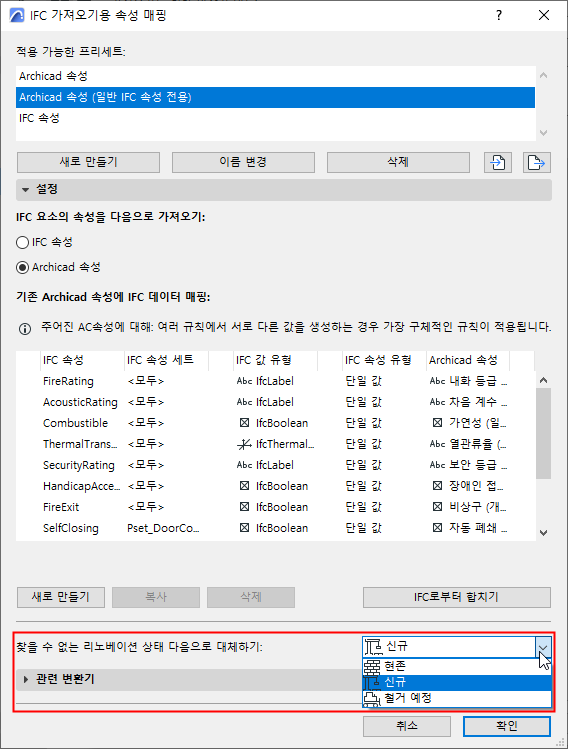Image resolution: width=568 pixels, height=749 pixels.
Task: Collapse the 설정 section
Action: click(25, 190)
